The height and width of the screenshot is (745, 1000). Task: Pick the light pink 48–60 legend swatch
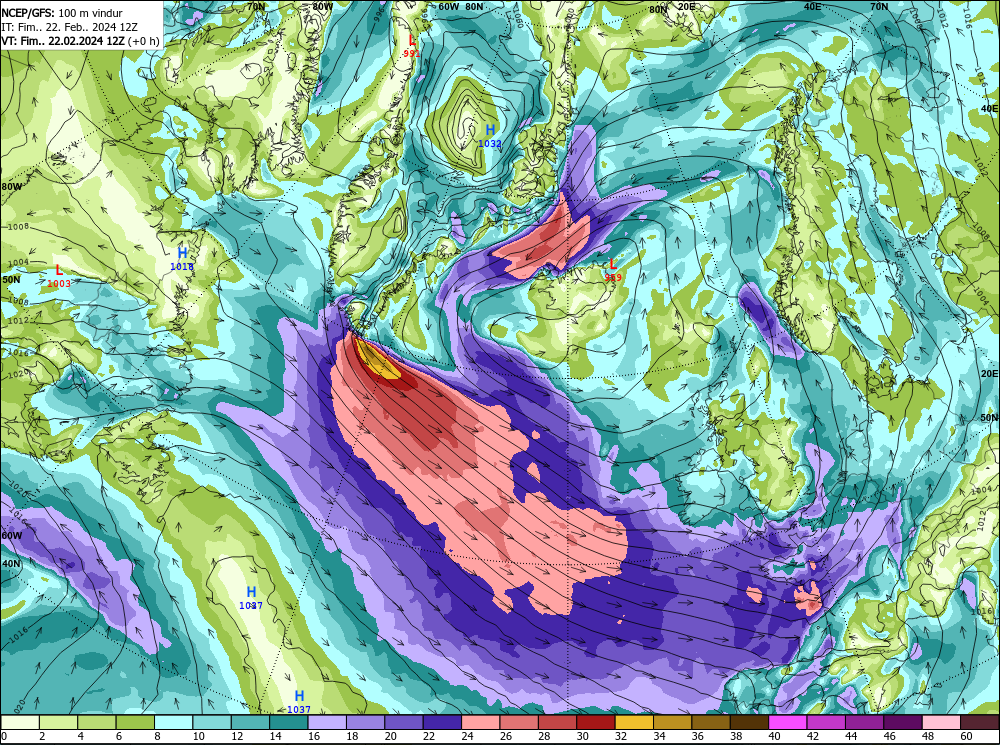941,722
